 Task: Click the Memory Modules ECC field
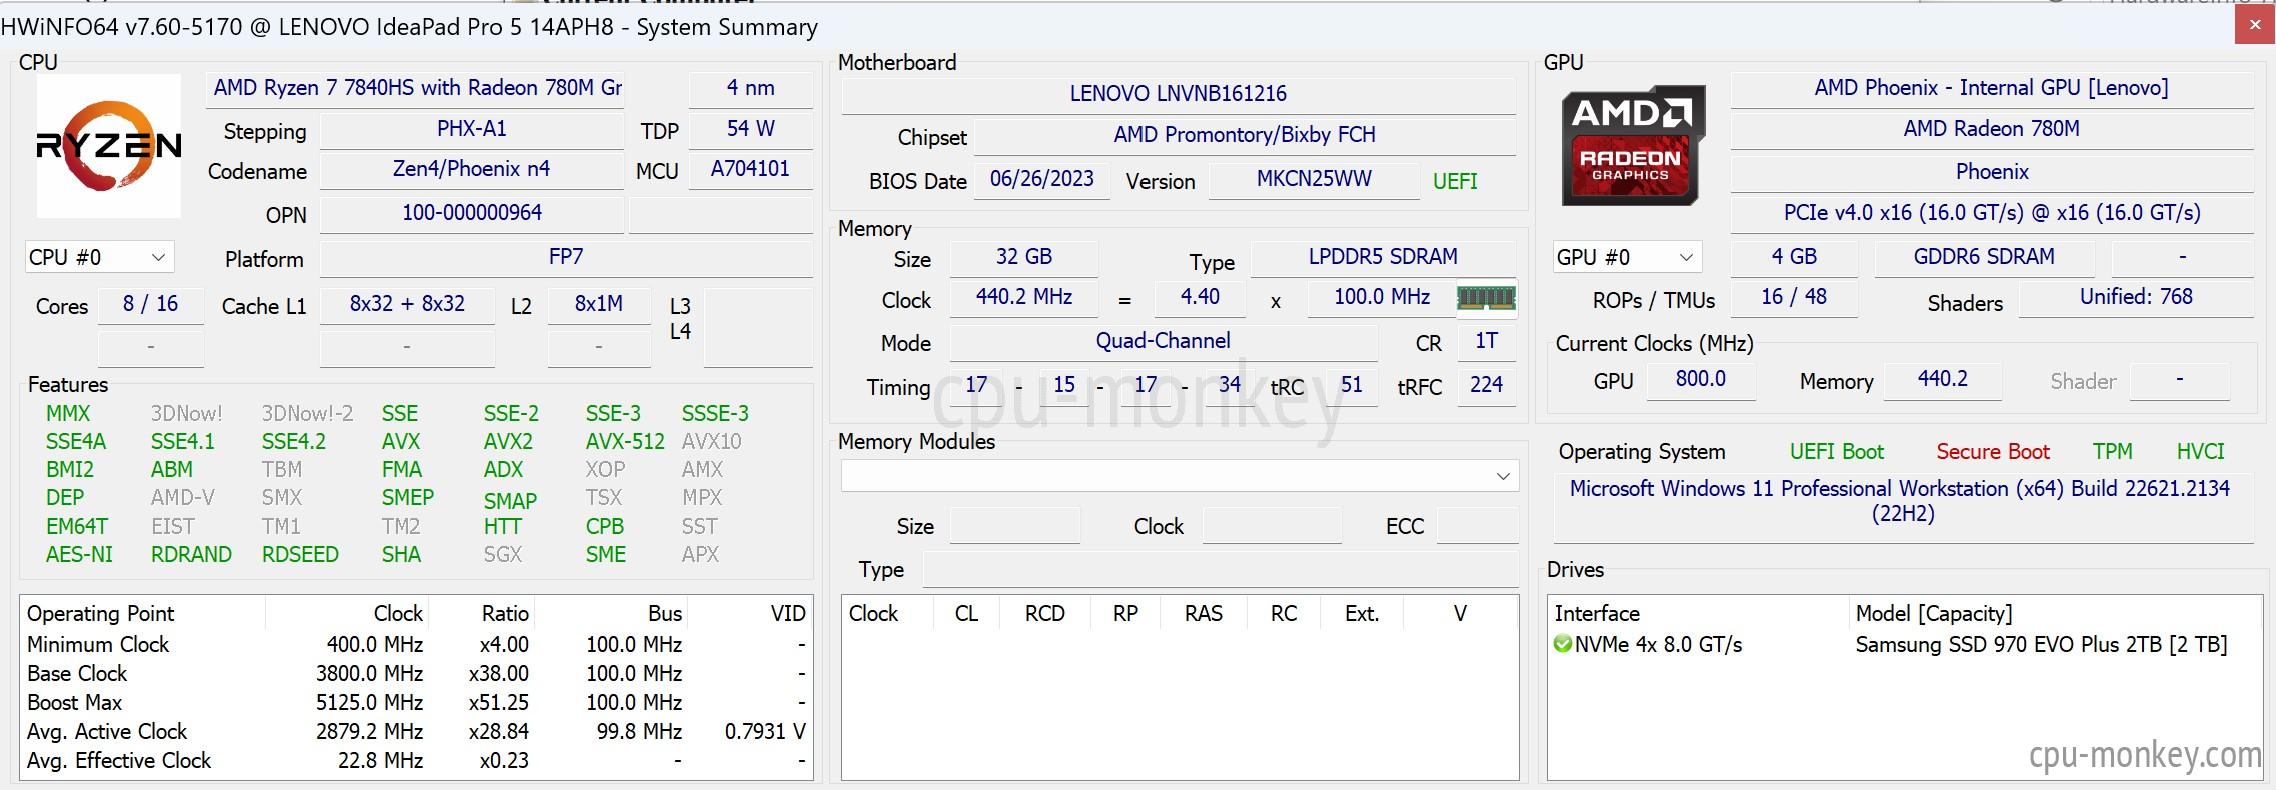[x=1477, y=526]
